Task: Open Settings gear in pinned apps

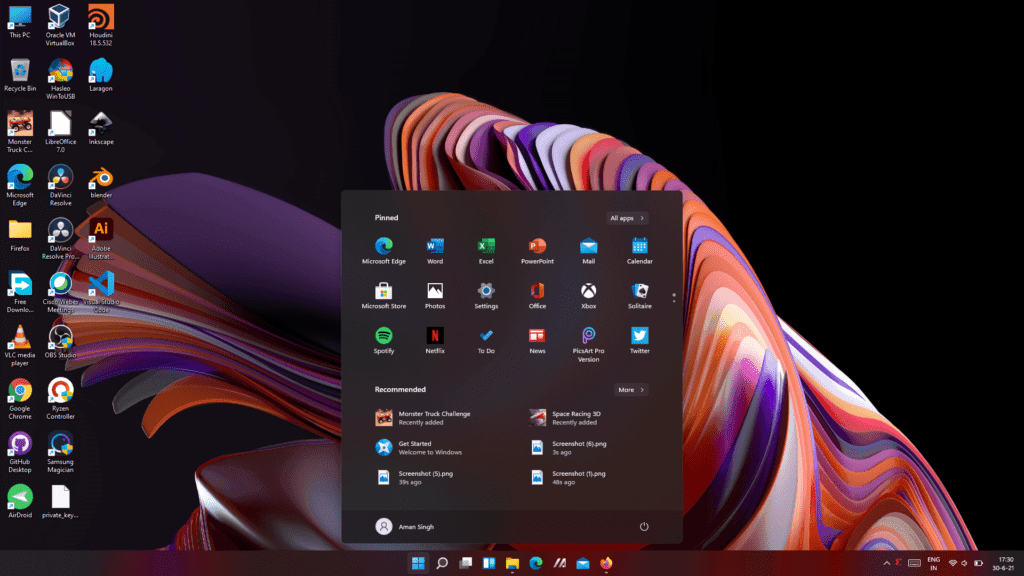Action: point(486,296)
